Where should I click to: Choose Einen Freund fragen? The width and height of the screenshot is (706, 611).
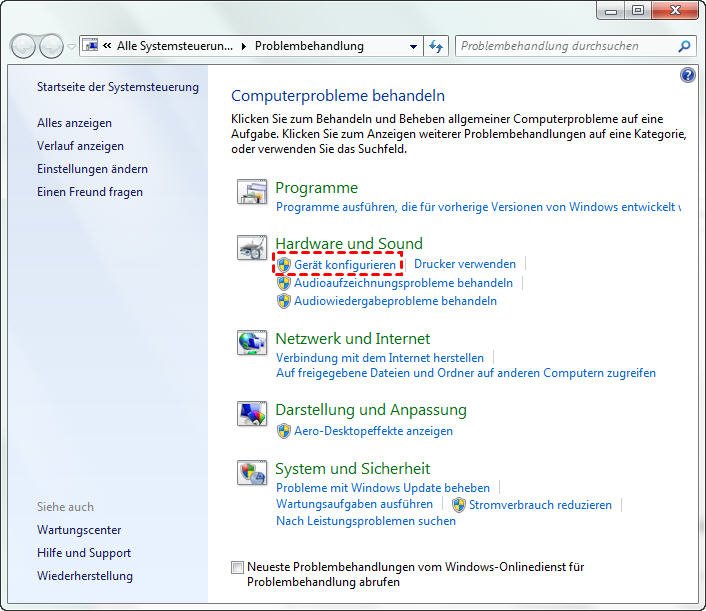coord(90,192)
